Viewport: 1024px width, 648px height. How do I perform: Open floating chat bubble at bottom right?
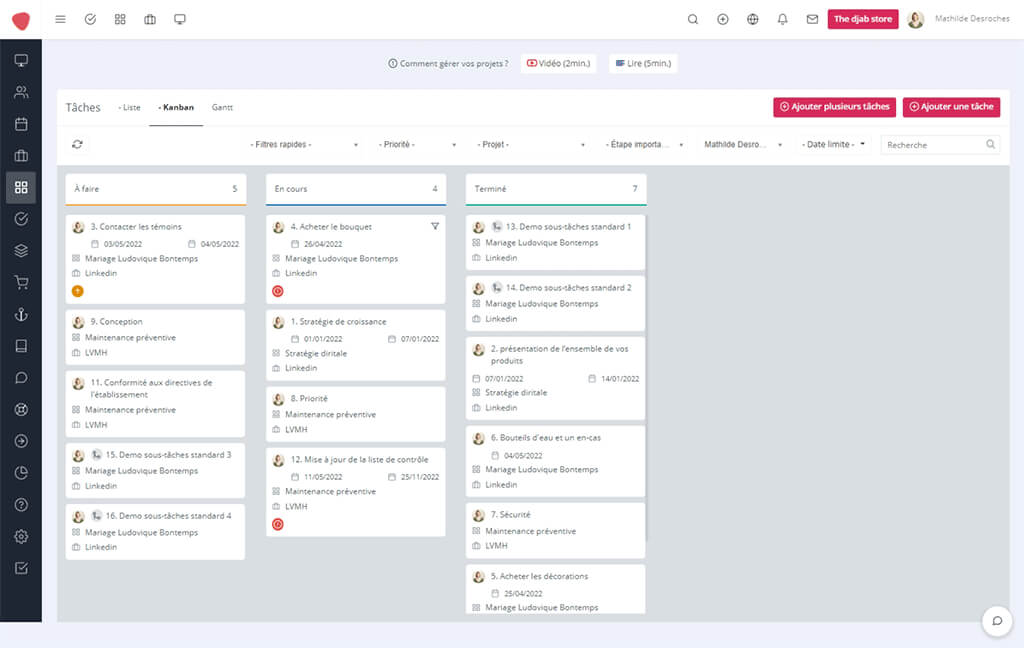click(x=997, y=621)
